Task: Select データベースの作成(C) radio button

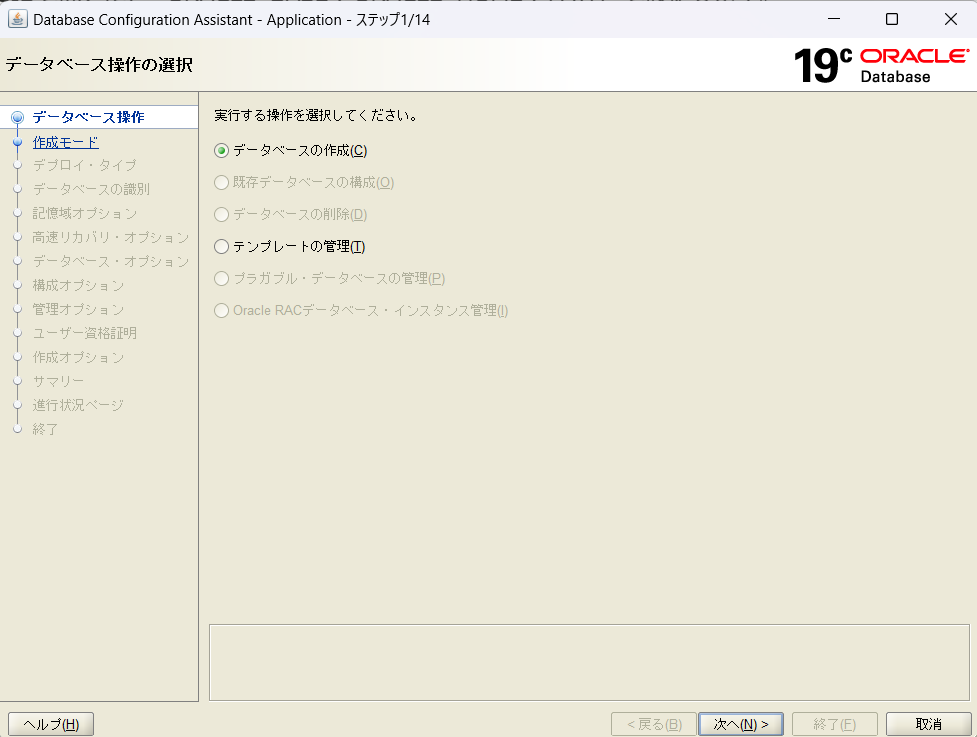Action: coord(221,151)
